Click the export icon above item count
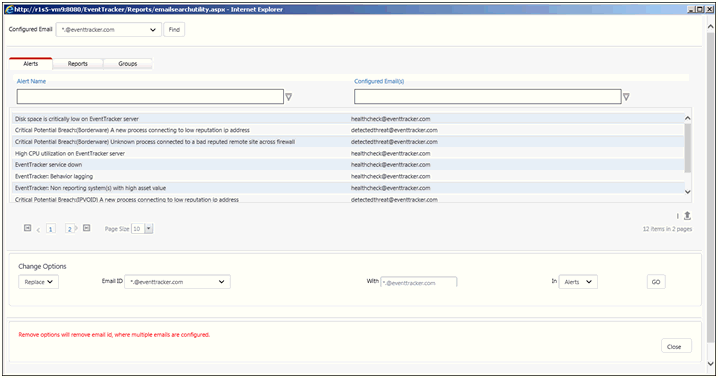The height and width of the screenshot is (378, 718). [687, 215]
